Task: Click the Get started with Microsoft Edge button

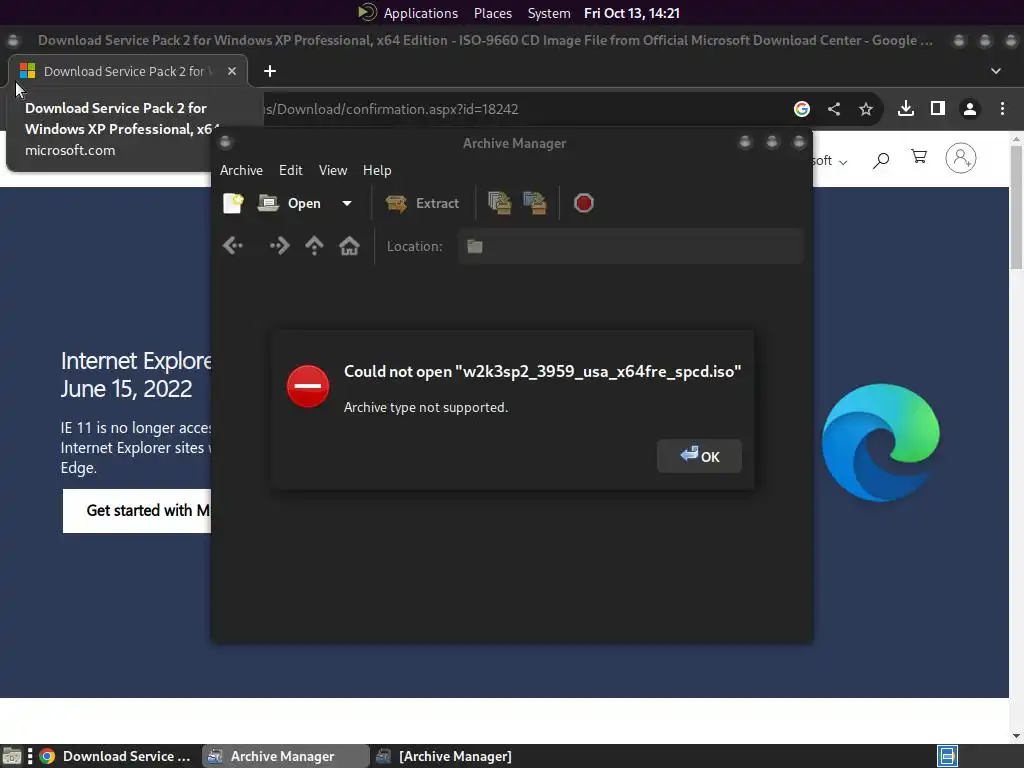Action: (137, 511)
